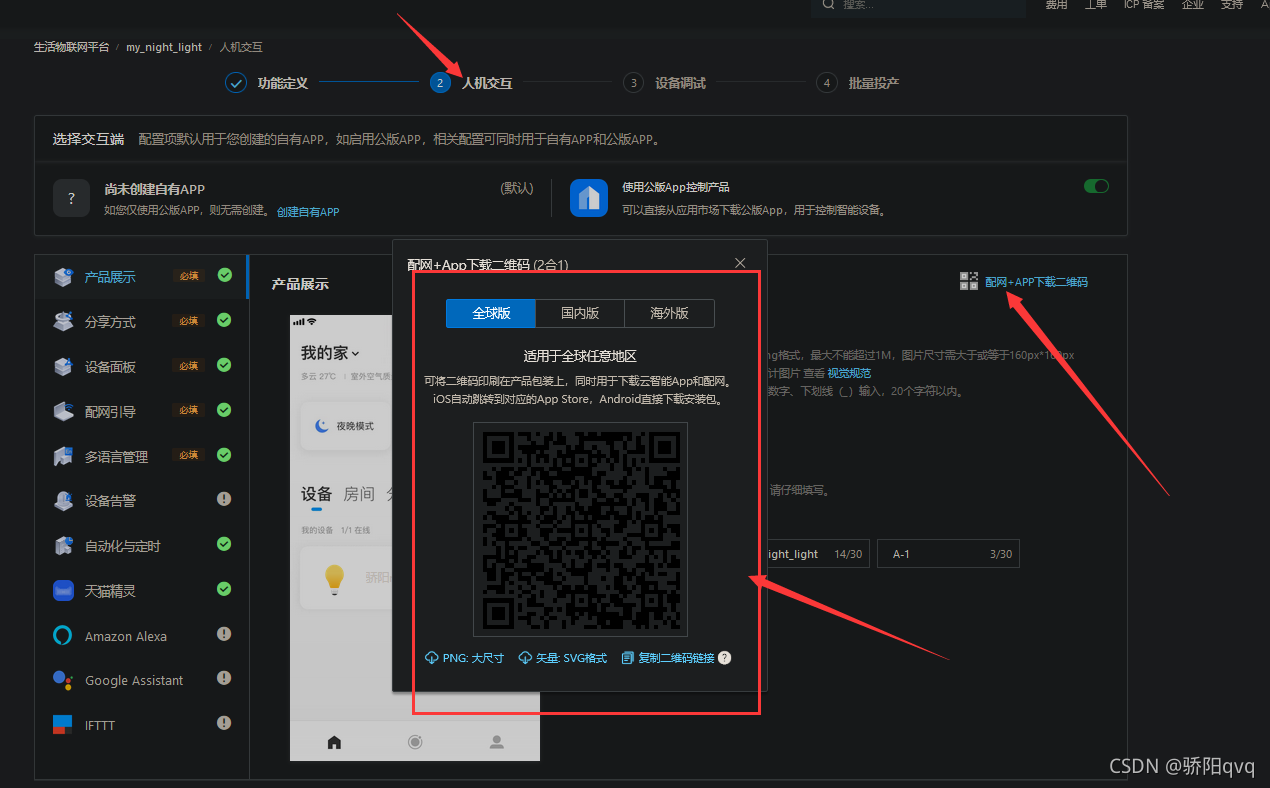Click 复制二维码链接

676,658
